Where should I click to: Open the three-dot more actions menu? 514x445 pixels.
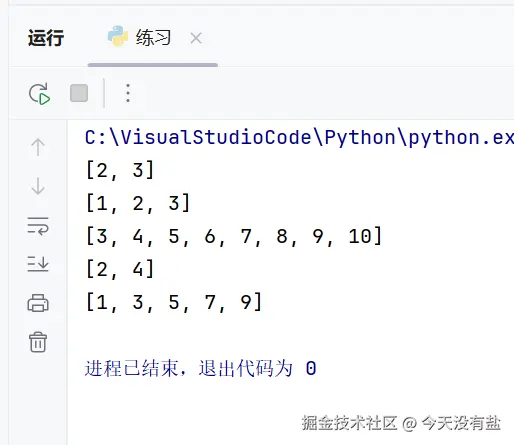click(128, 93)
